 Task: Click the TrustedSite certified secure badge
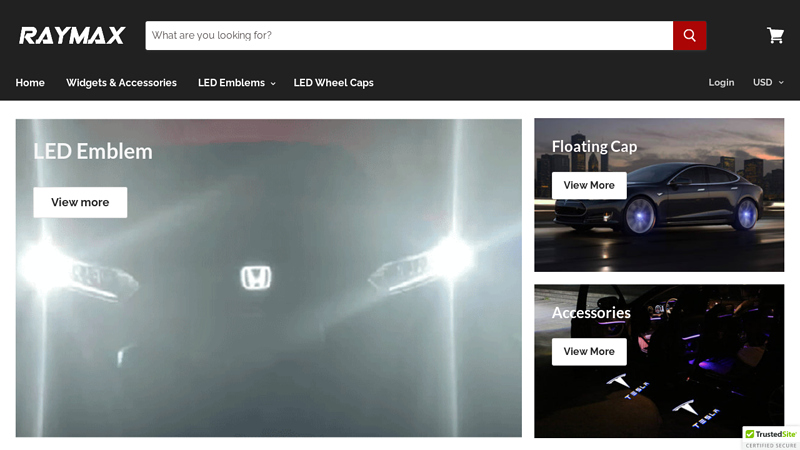(770, 438)
